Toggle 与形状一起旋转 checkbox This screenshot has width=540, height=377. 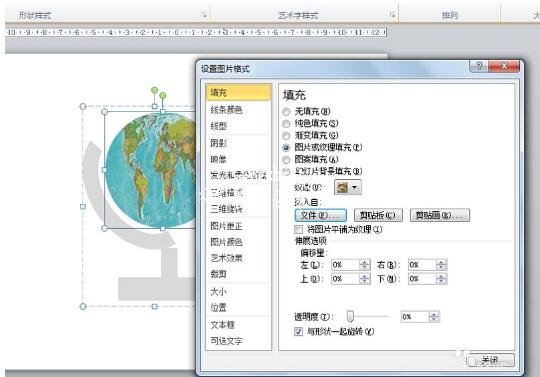tap(299, 332)
